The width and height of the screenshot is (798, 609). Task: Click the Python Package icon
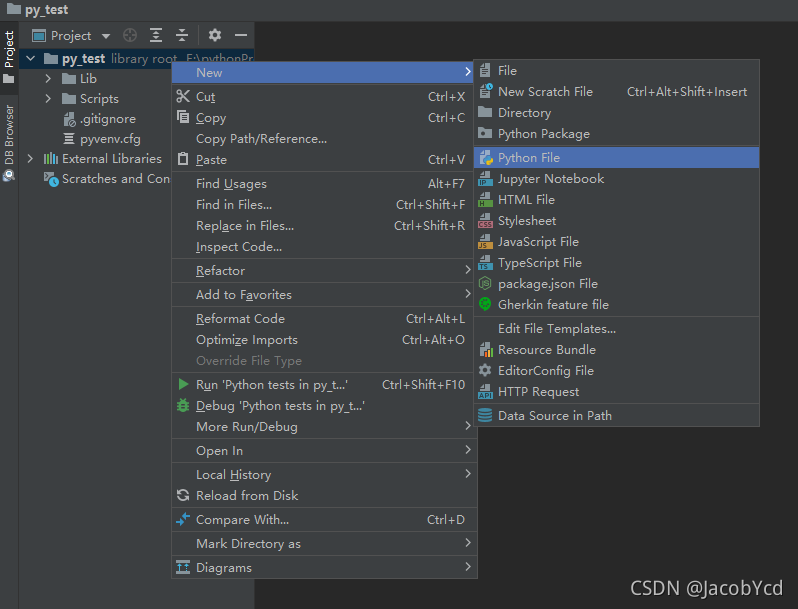[x=486, y=133]
